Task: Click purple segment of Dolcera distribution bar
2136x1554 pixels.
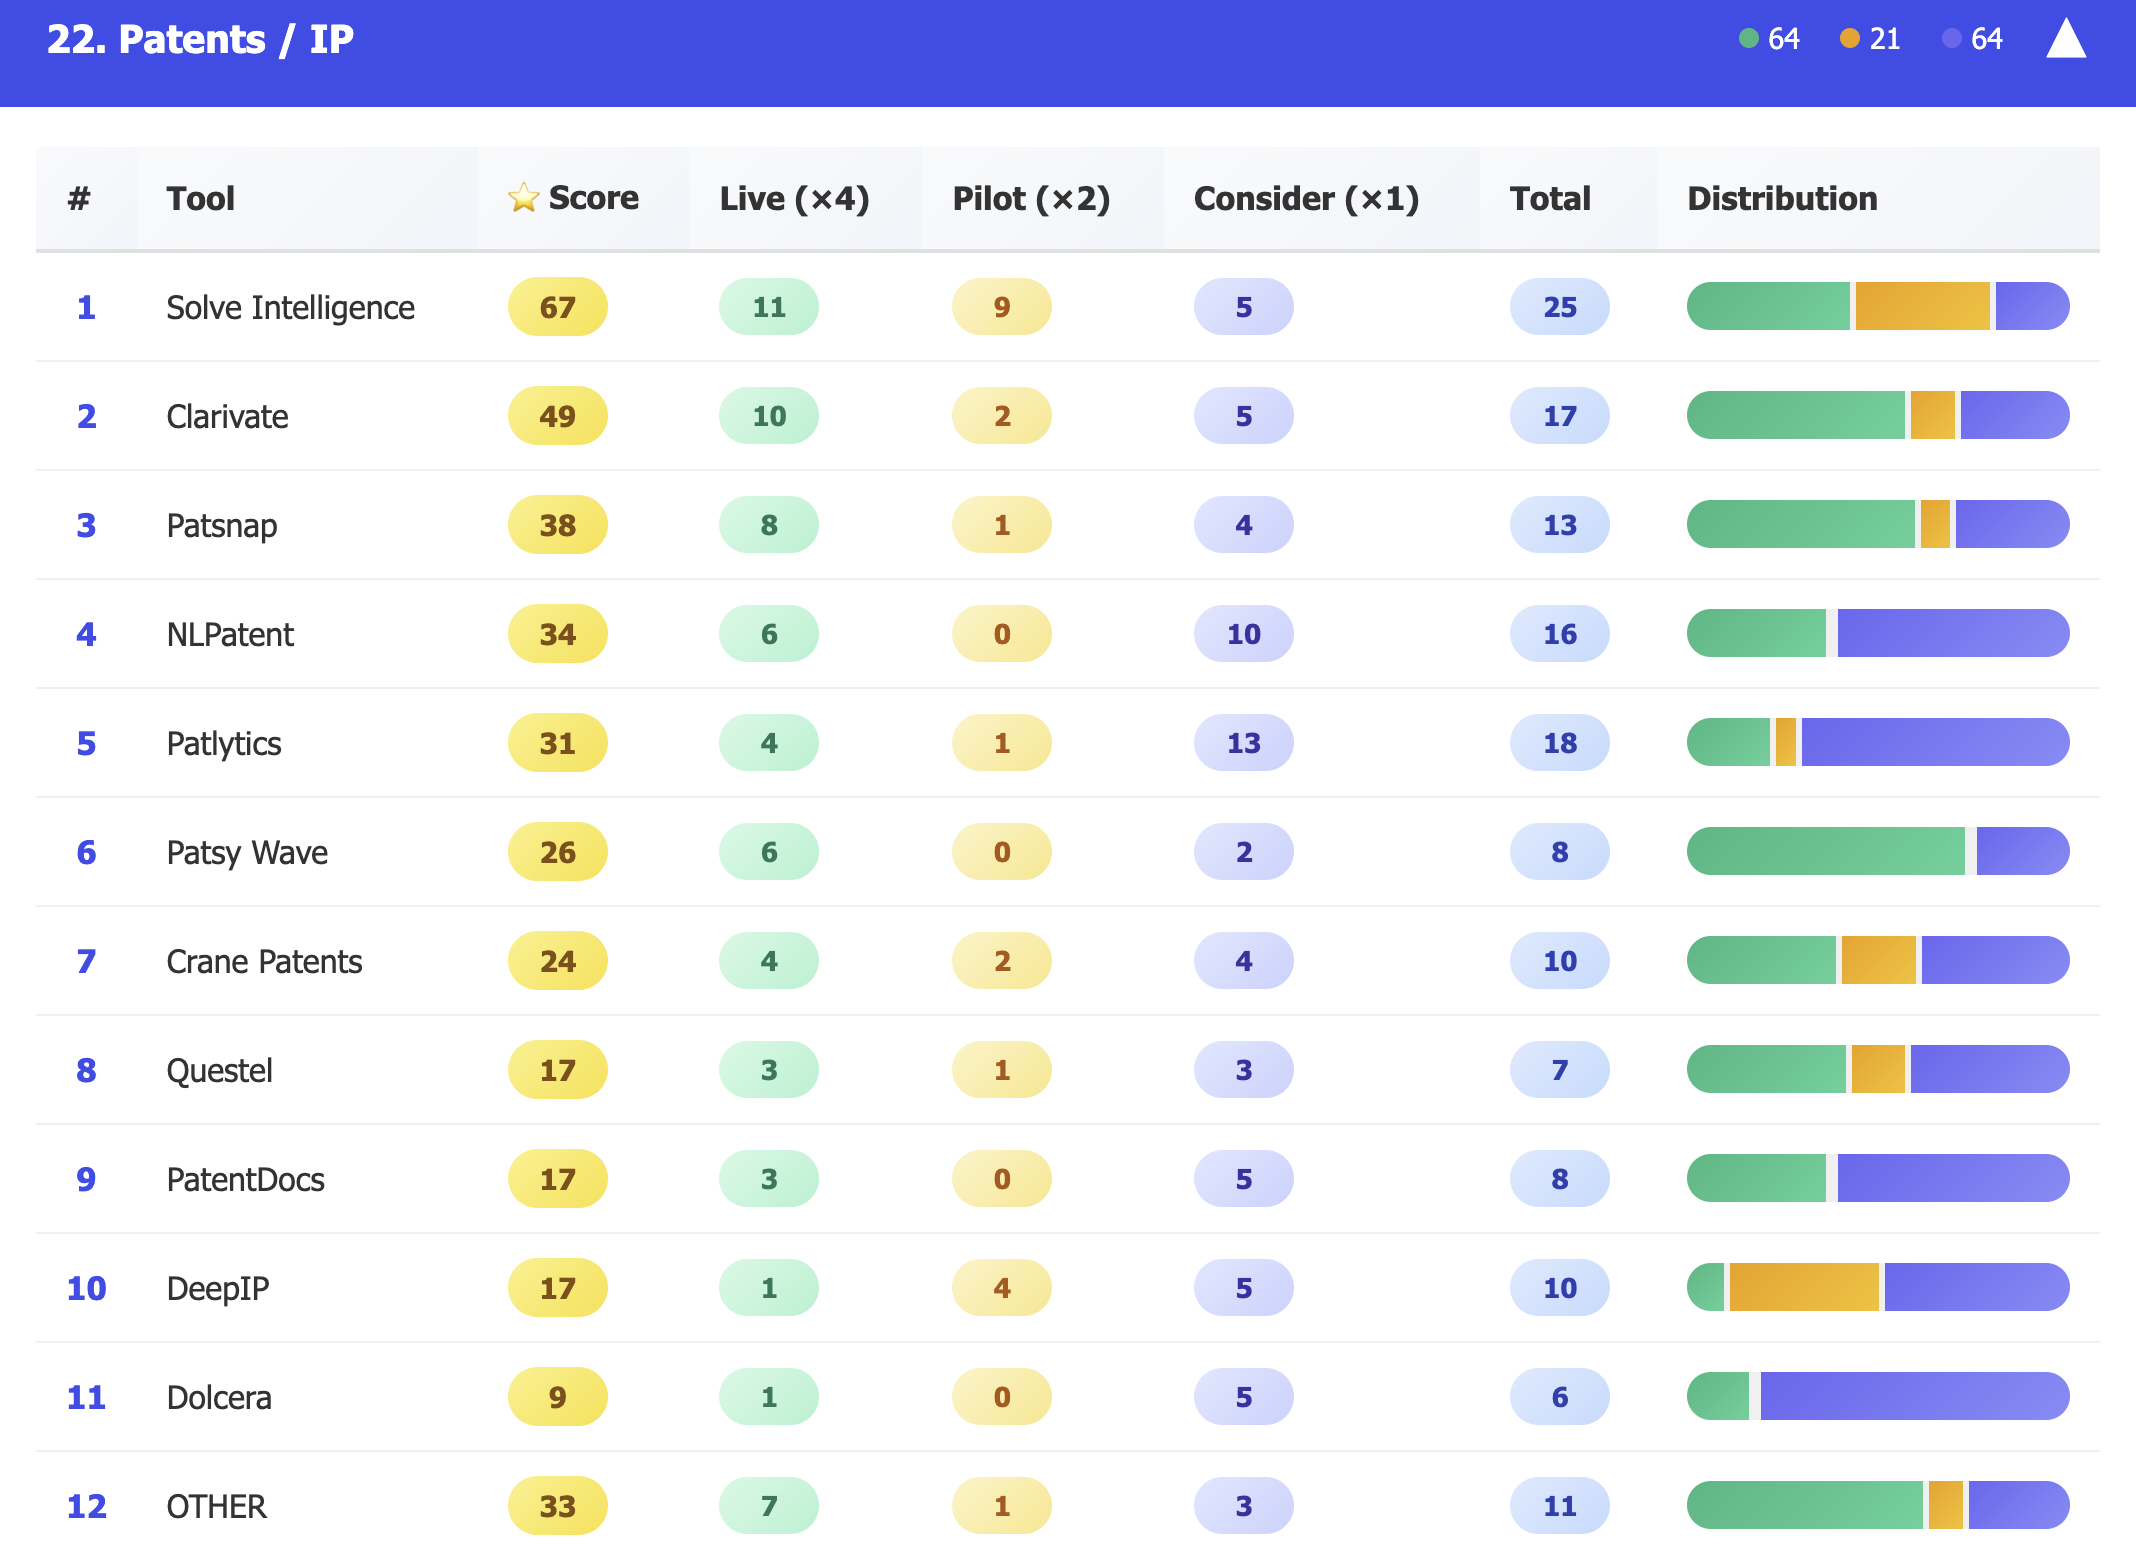Action: click(1912, 1396)
